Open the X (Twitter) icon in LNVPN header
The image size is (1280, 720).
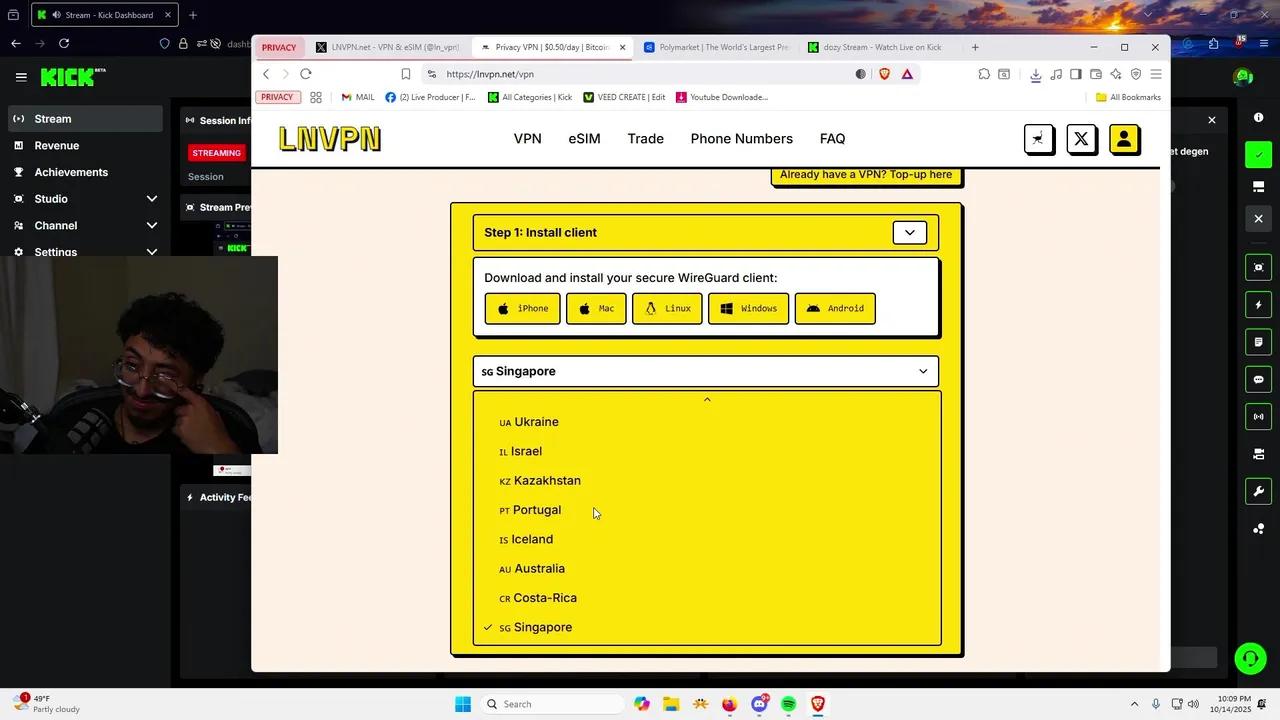(x=1081, y=139)
